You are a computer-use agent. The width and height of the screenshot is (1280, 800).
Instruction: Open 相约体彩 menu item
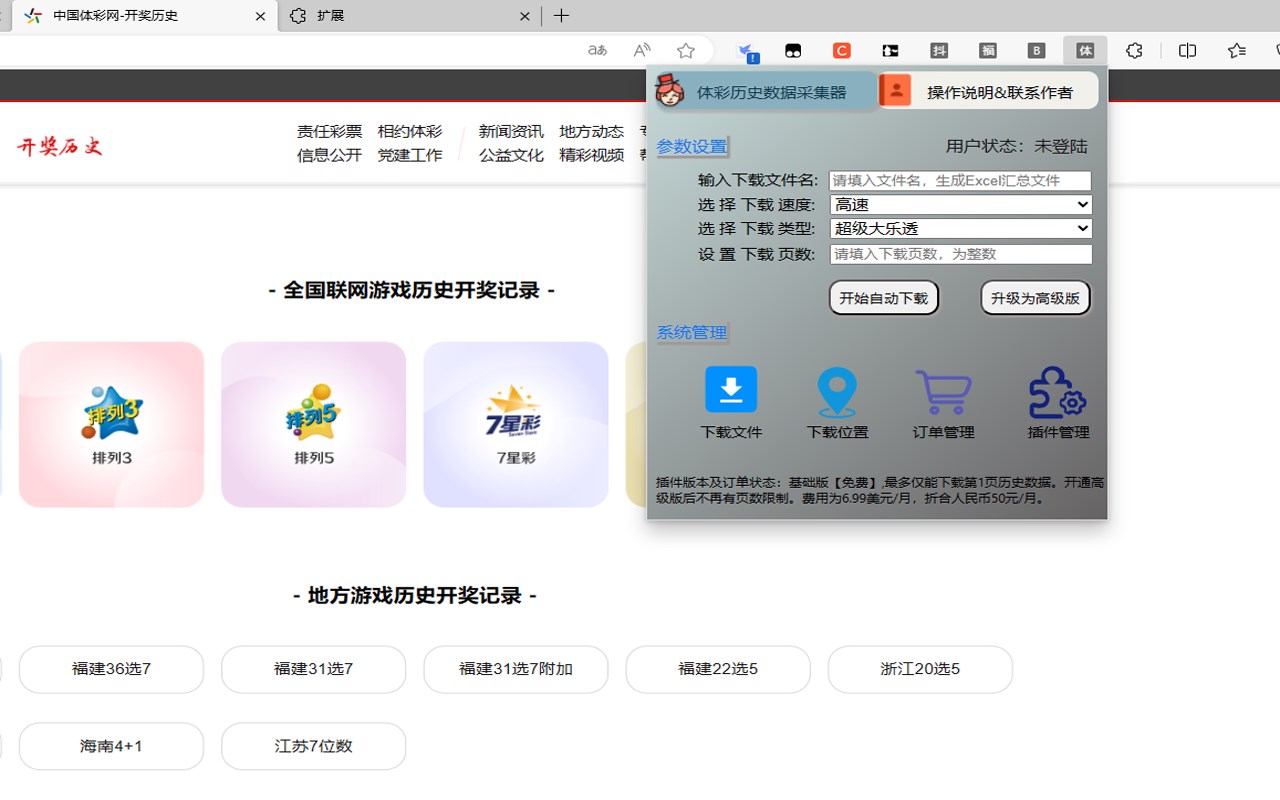[410, 132]
